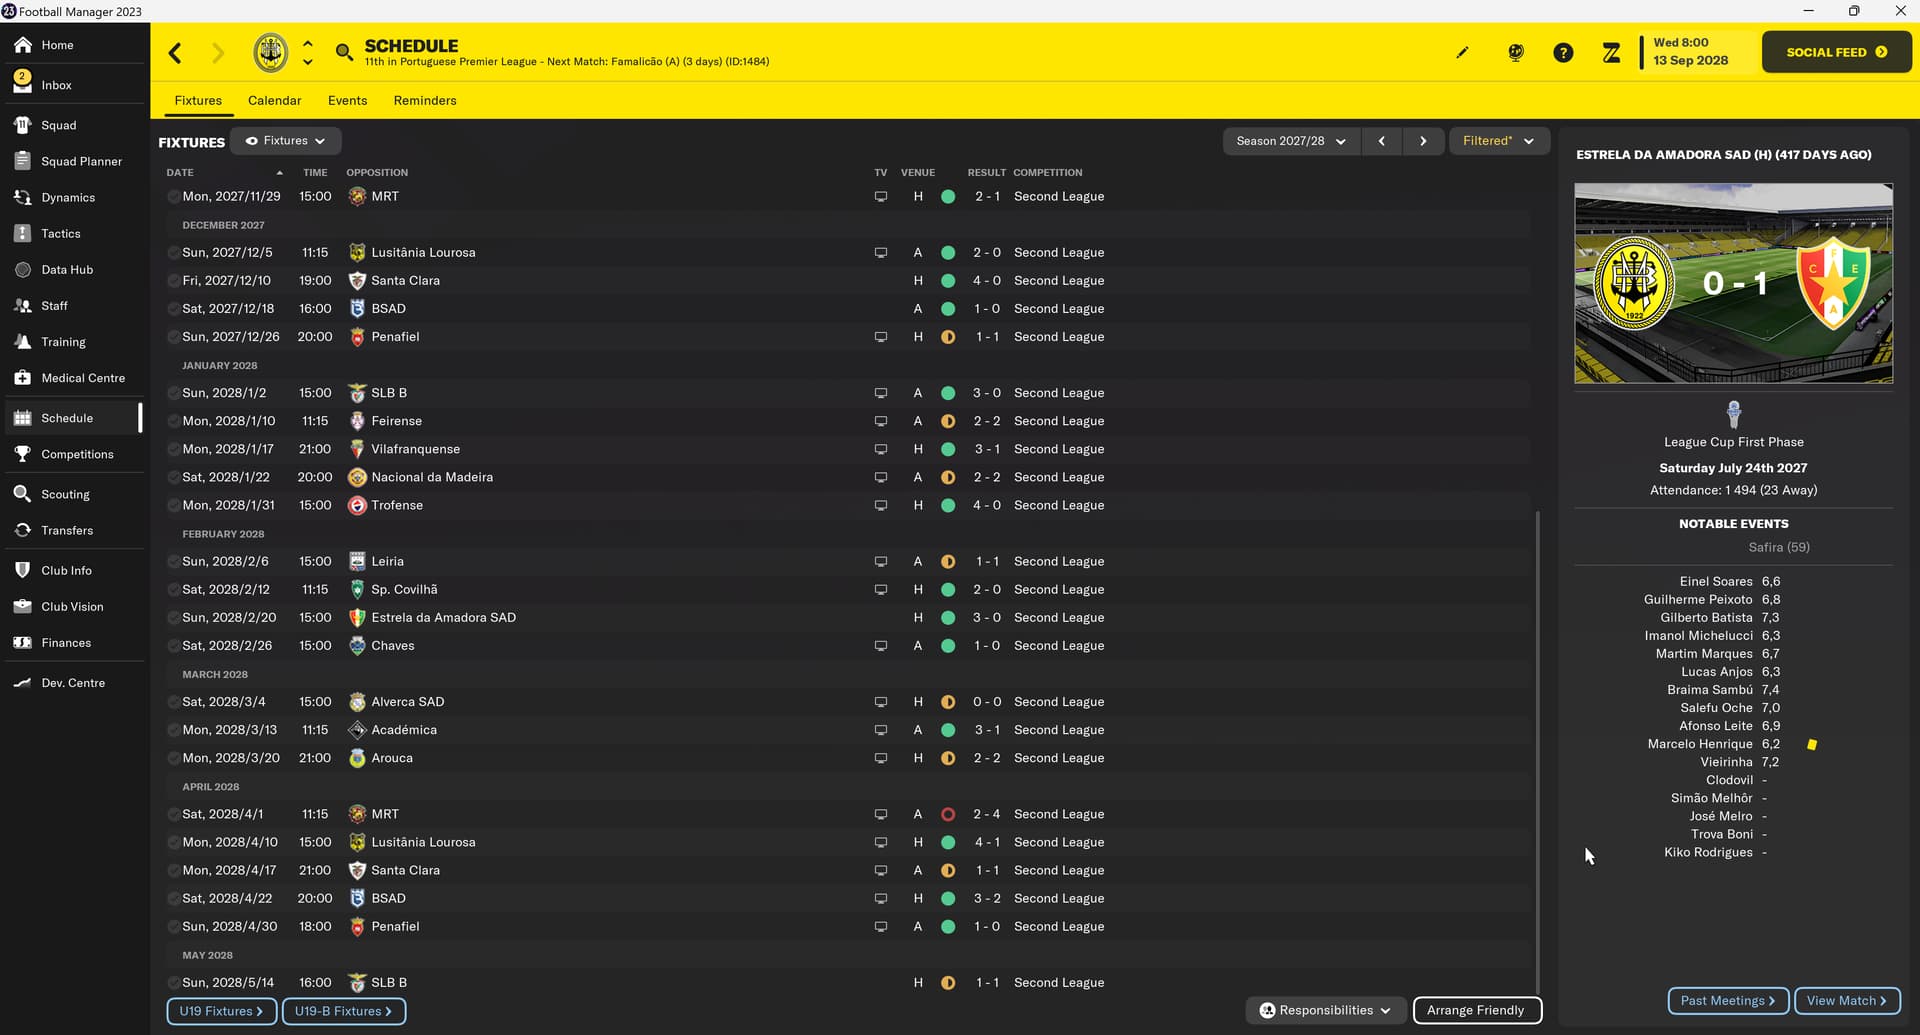This screenshot has height=1035, width=1920.
Task: Switch to the Reminders tab
Action: [425, 100]
